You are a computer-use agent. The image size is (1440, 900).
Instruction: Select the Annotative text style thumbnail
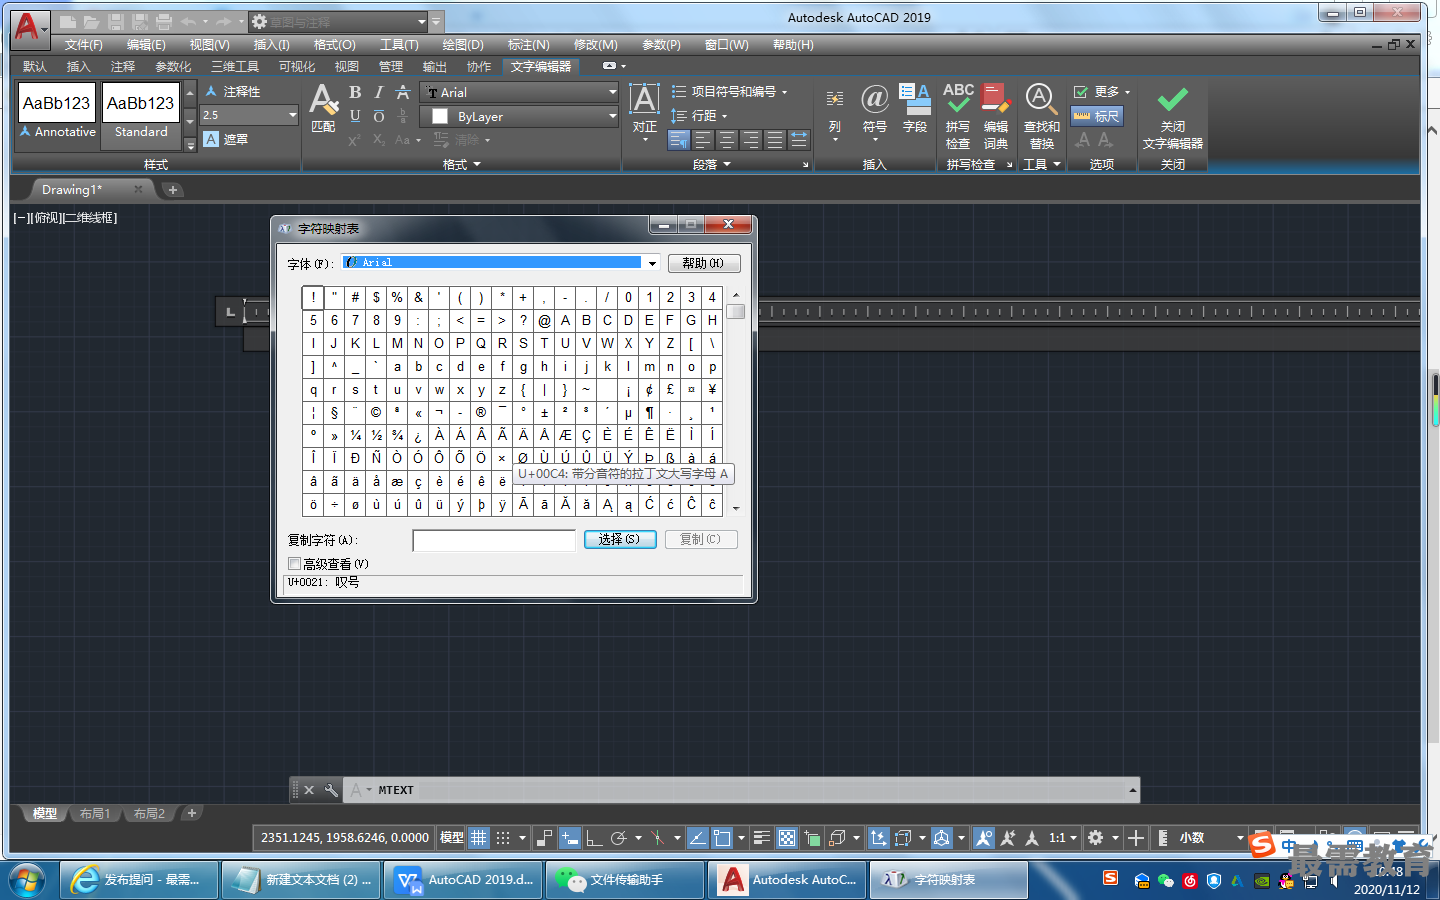click(57, 116)
